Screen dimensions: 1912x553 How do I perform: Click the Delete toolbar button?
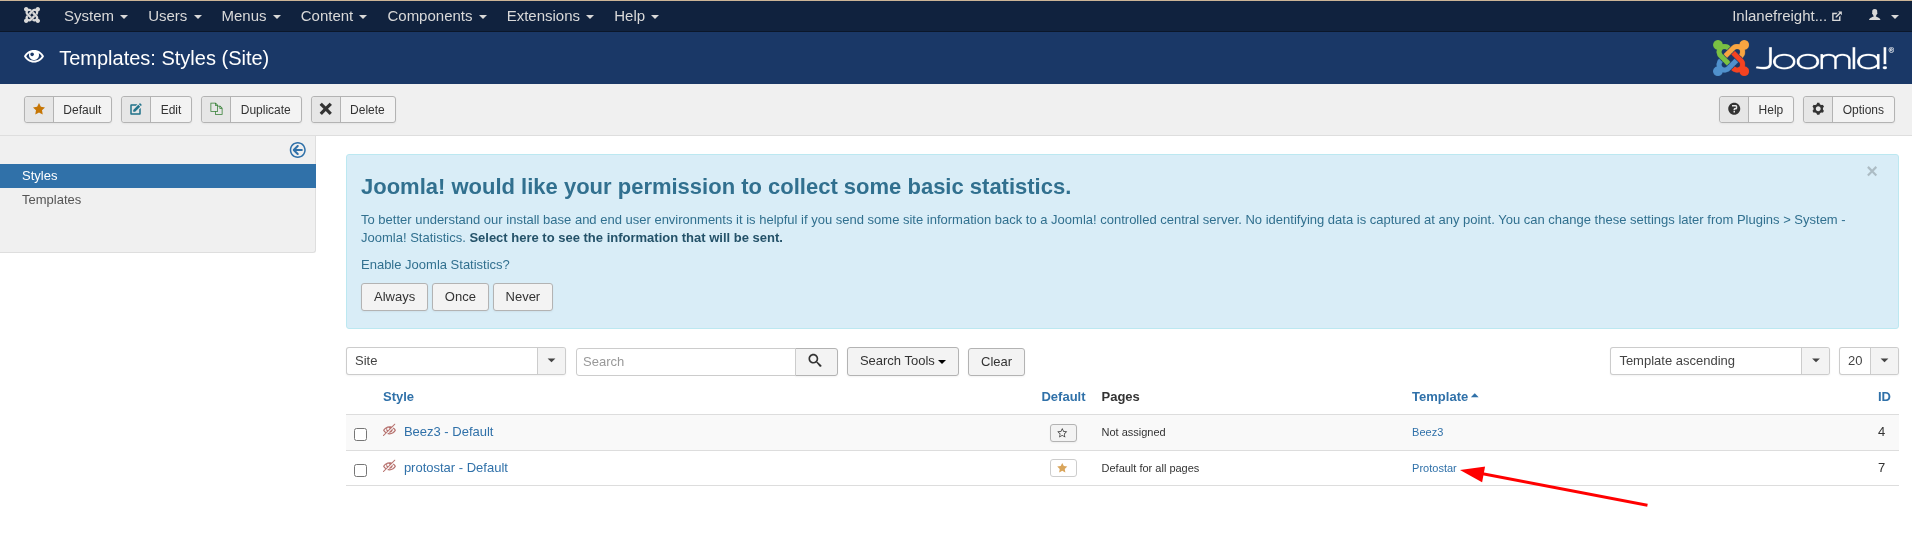click(353, 110)
